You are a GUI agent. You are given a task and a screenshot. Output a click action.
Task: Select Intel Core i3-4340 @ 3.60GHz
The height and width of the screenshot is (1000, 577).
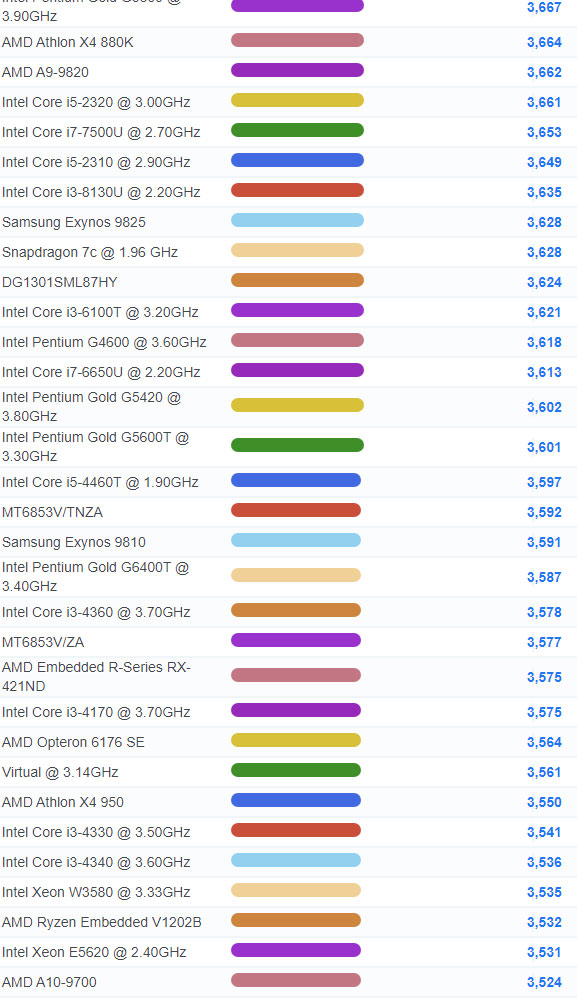pyautogui.click(x=96, y=862)
